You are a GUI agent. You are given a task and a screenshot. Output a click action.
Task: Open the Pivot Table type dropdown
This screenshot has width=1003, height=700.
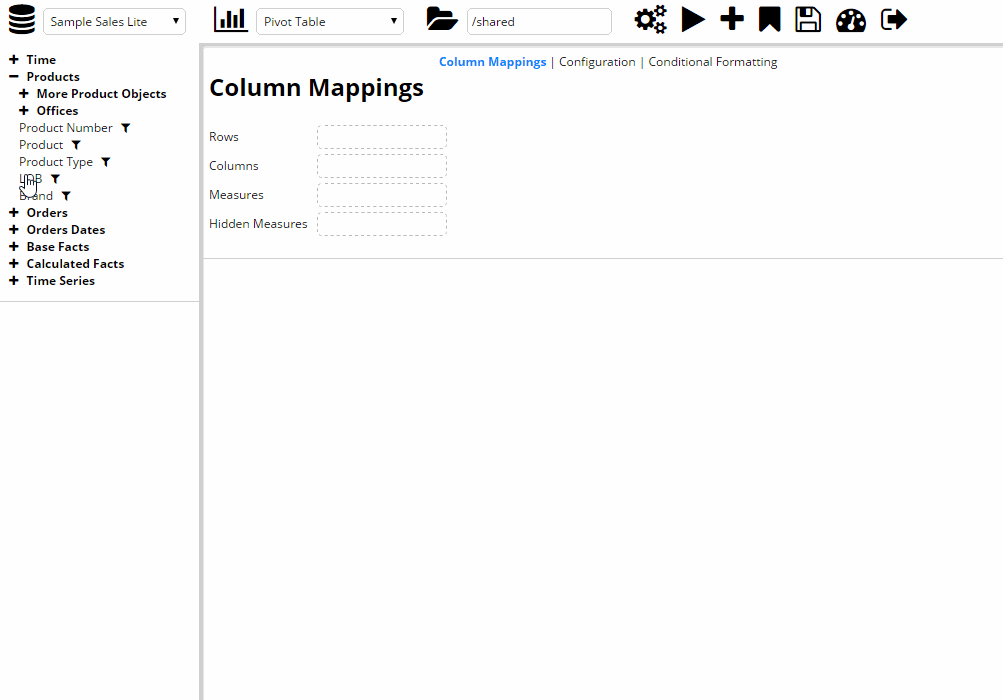(x=330, y=22)
